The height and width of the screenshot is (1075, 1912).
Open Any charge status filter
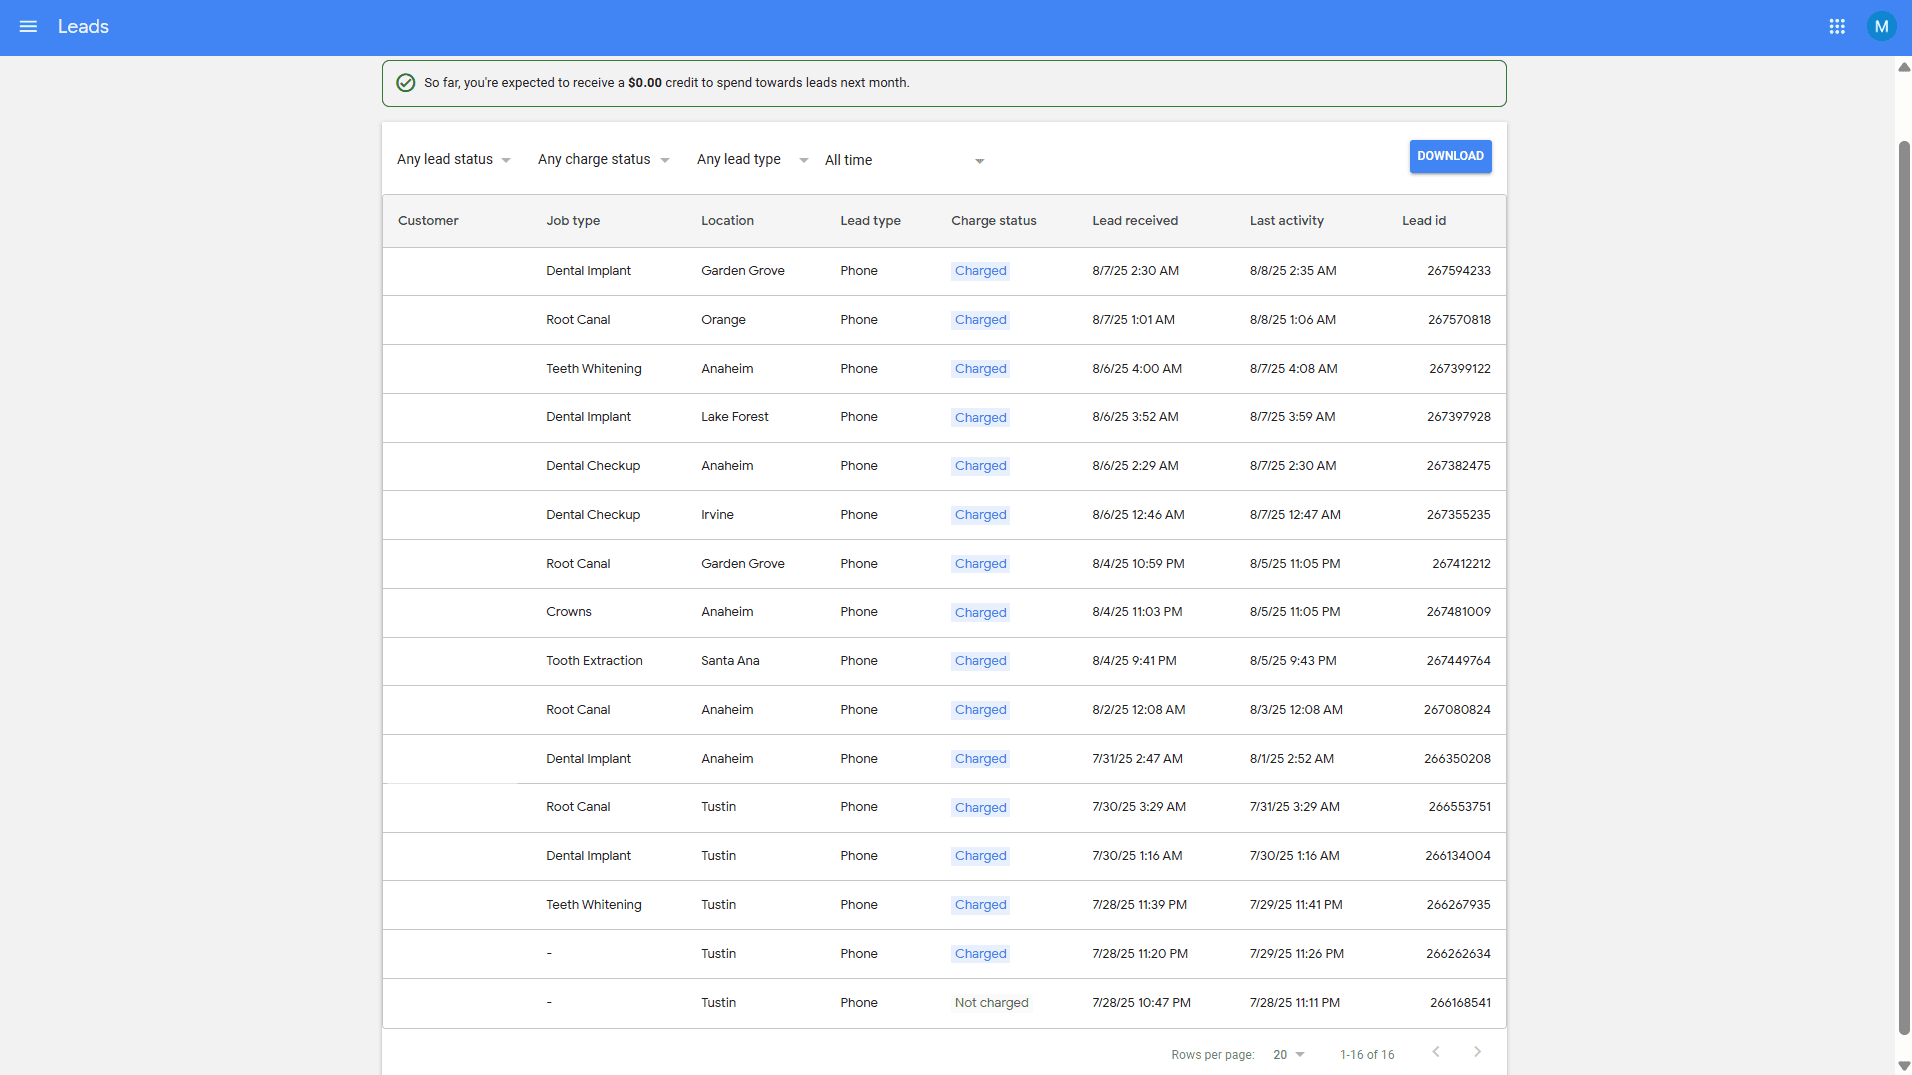(604, 160)
